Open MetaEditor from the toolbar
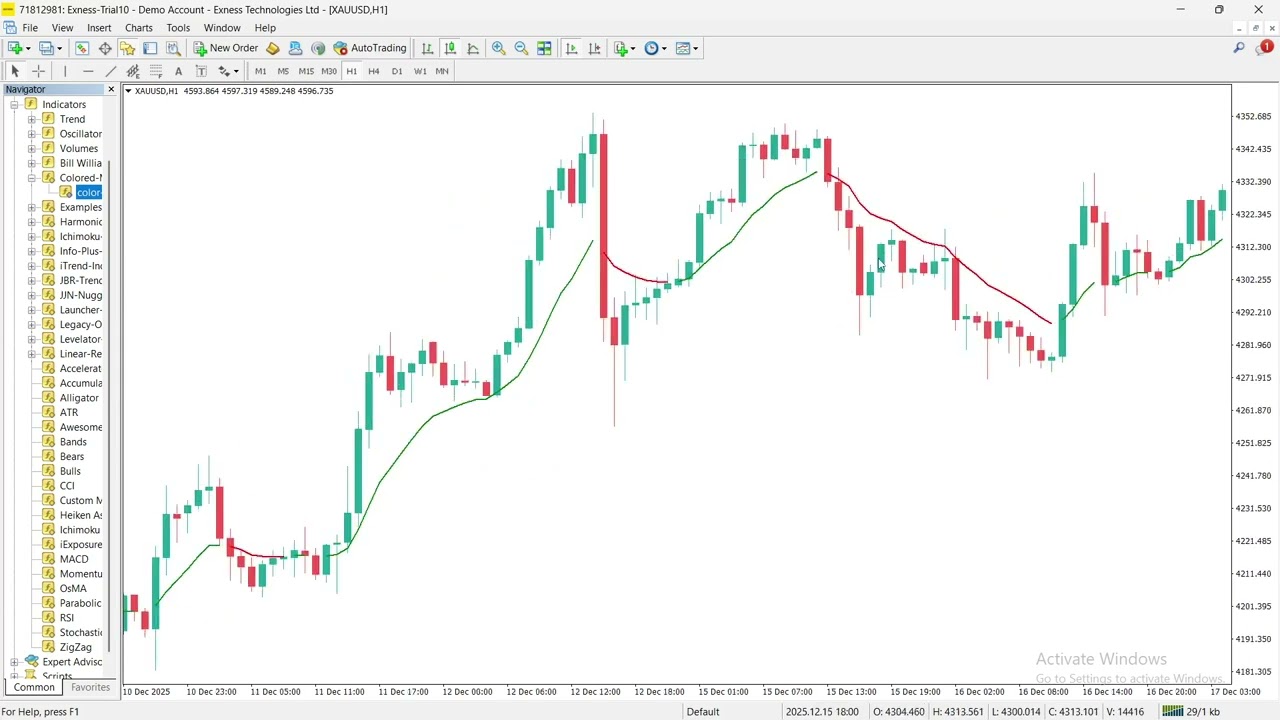This screenshot has width=1280, height=720. pos(272,48)
